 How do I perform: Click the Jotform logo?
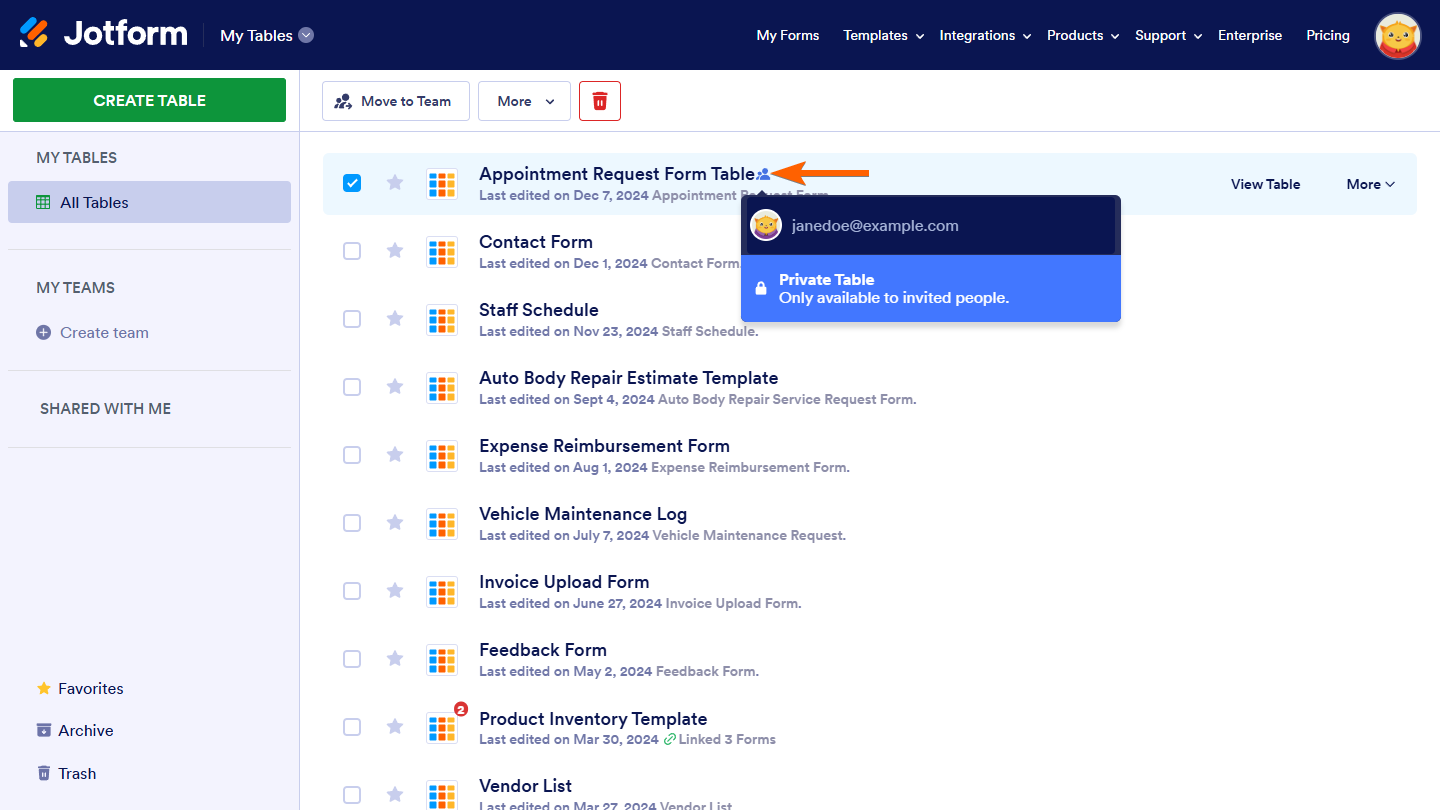coord(104,34)
